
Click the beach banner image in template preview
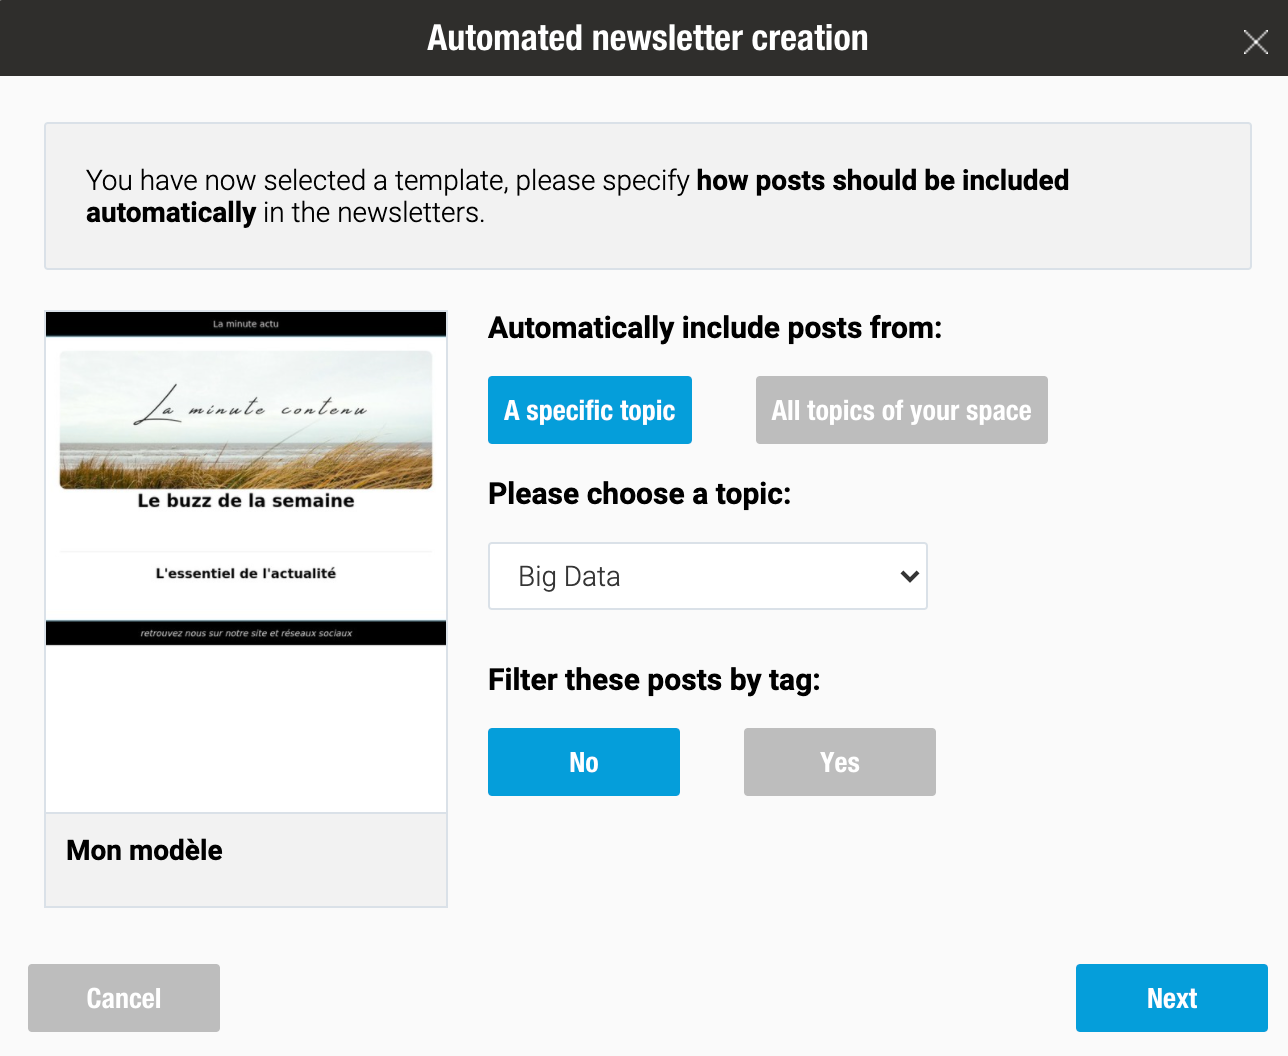[246, 420]
